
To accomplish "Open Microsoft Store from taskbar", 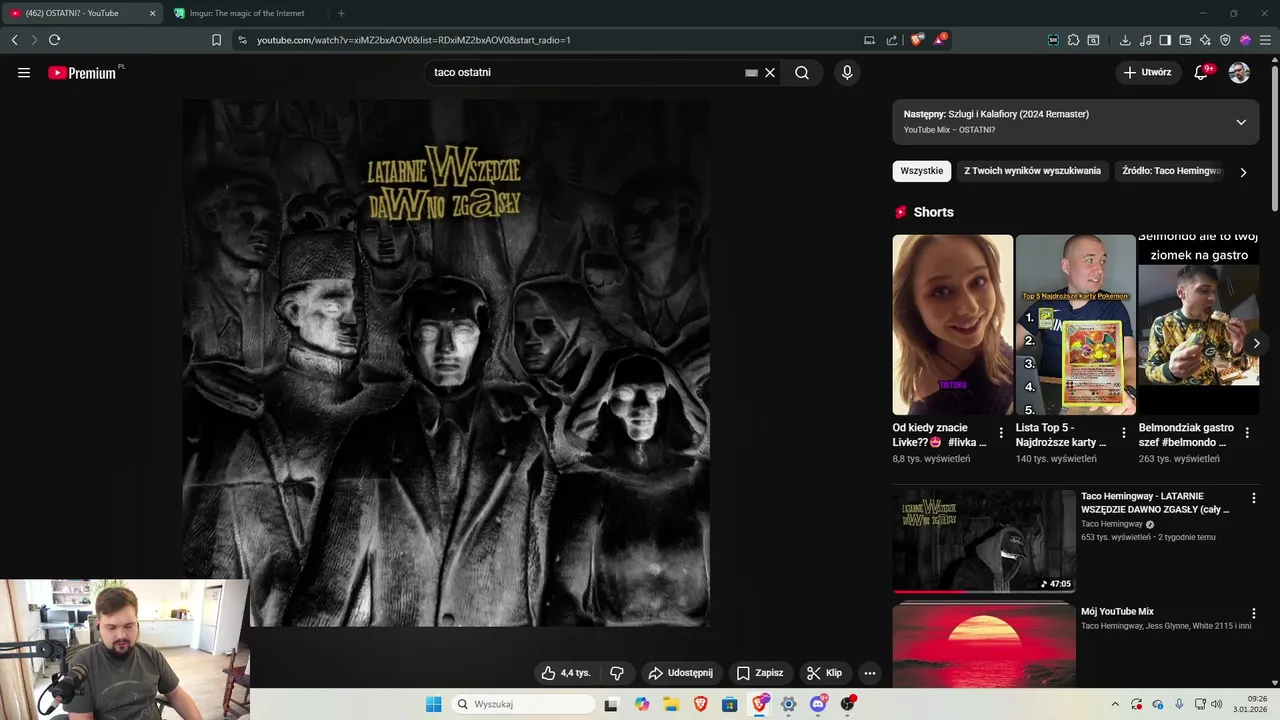I will click(730, 704).
